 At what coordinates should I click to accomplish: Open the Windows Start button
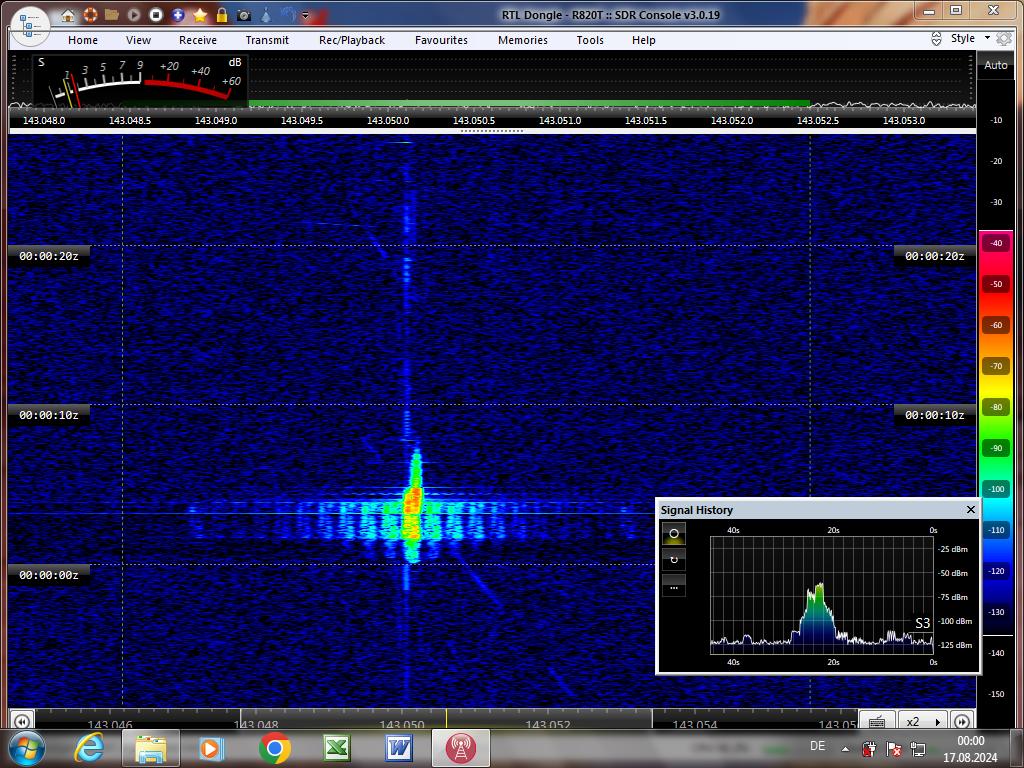tap(25, 748)
